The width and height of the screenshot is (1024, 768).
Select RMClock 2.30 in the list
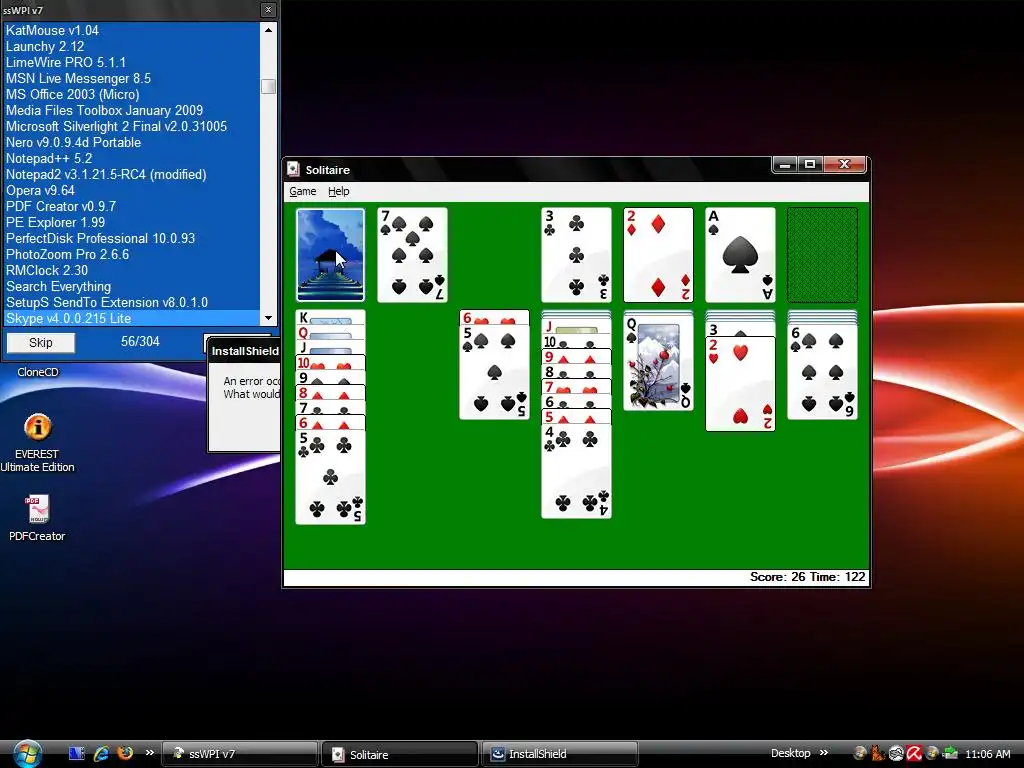point(132,270)
